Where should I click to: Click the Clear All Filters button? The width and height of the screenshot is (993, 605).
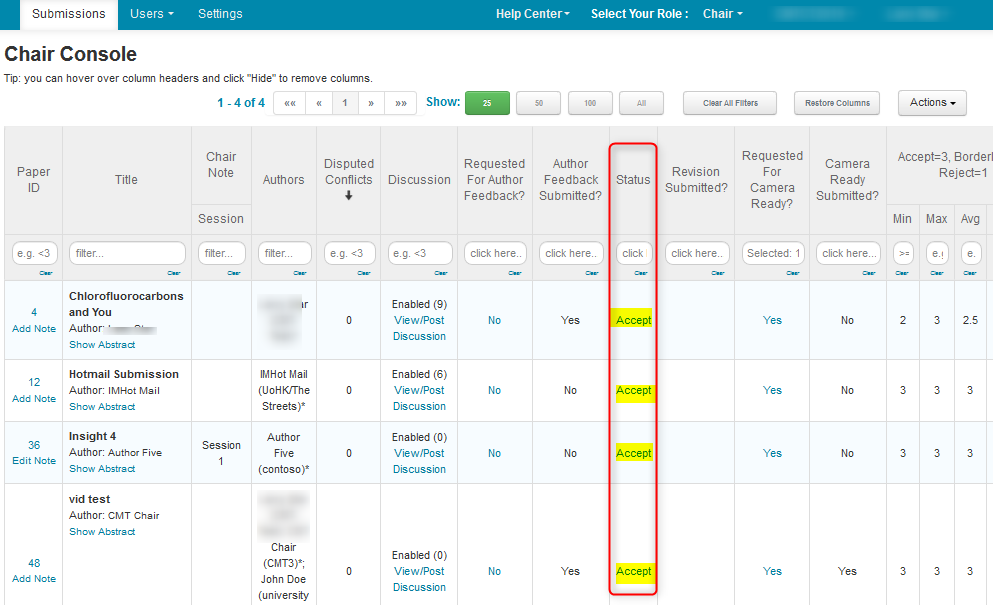[x=729, y=103]
